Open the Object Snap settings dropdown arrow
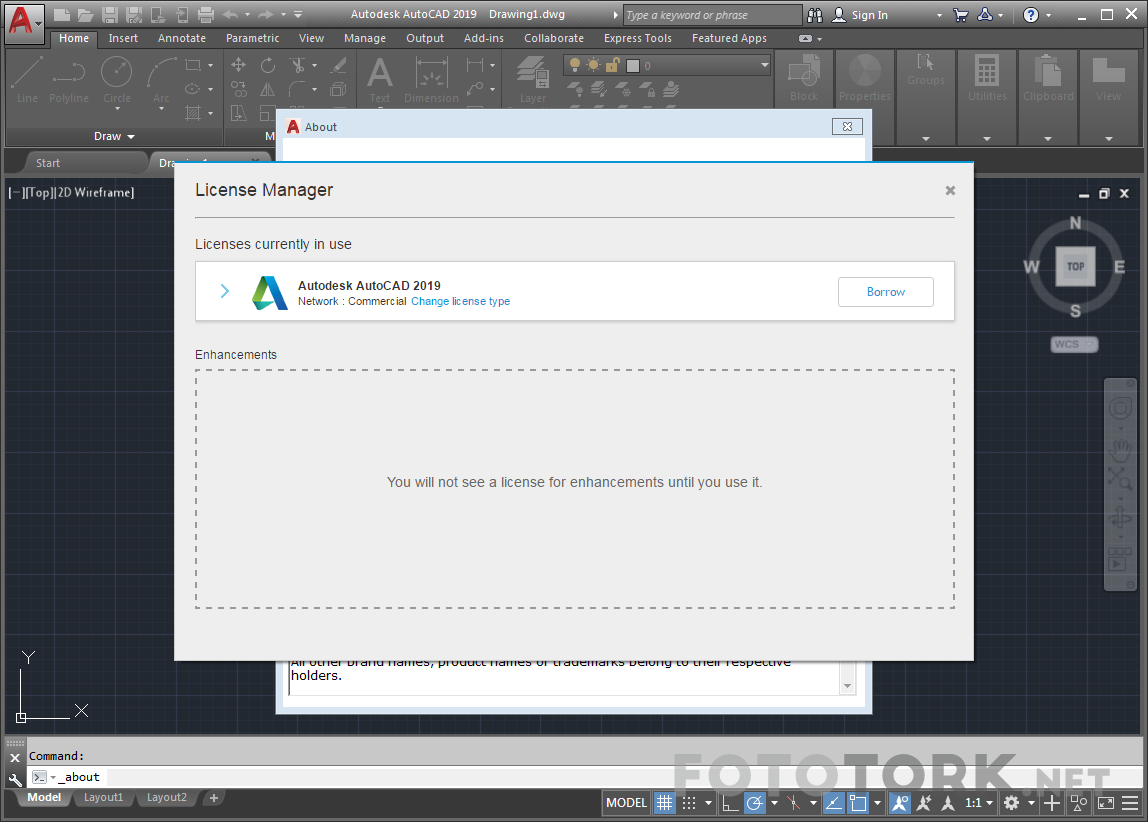 (877, 803)
